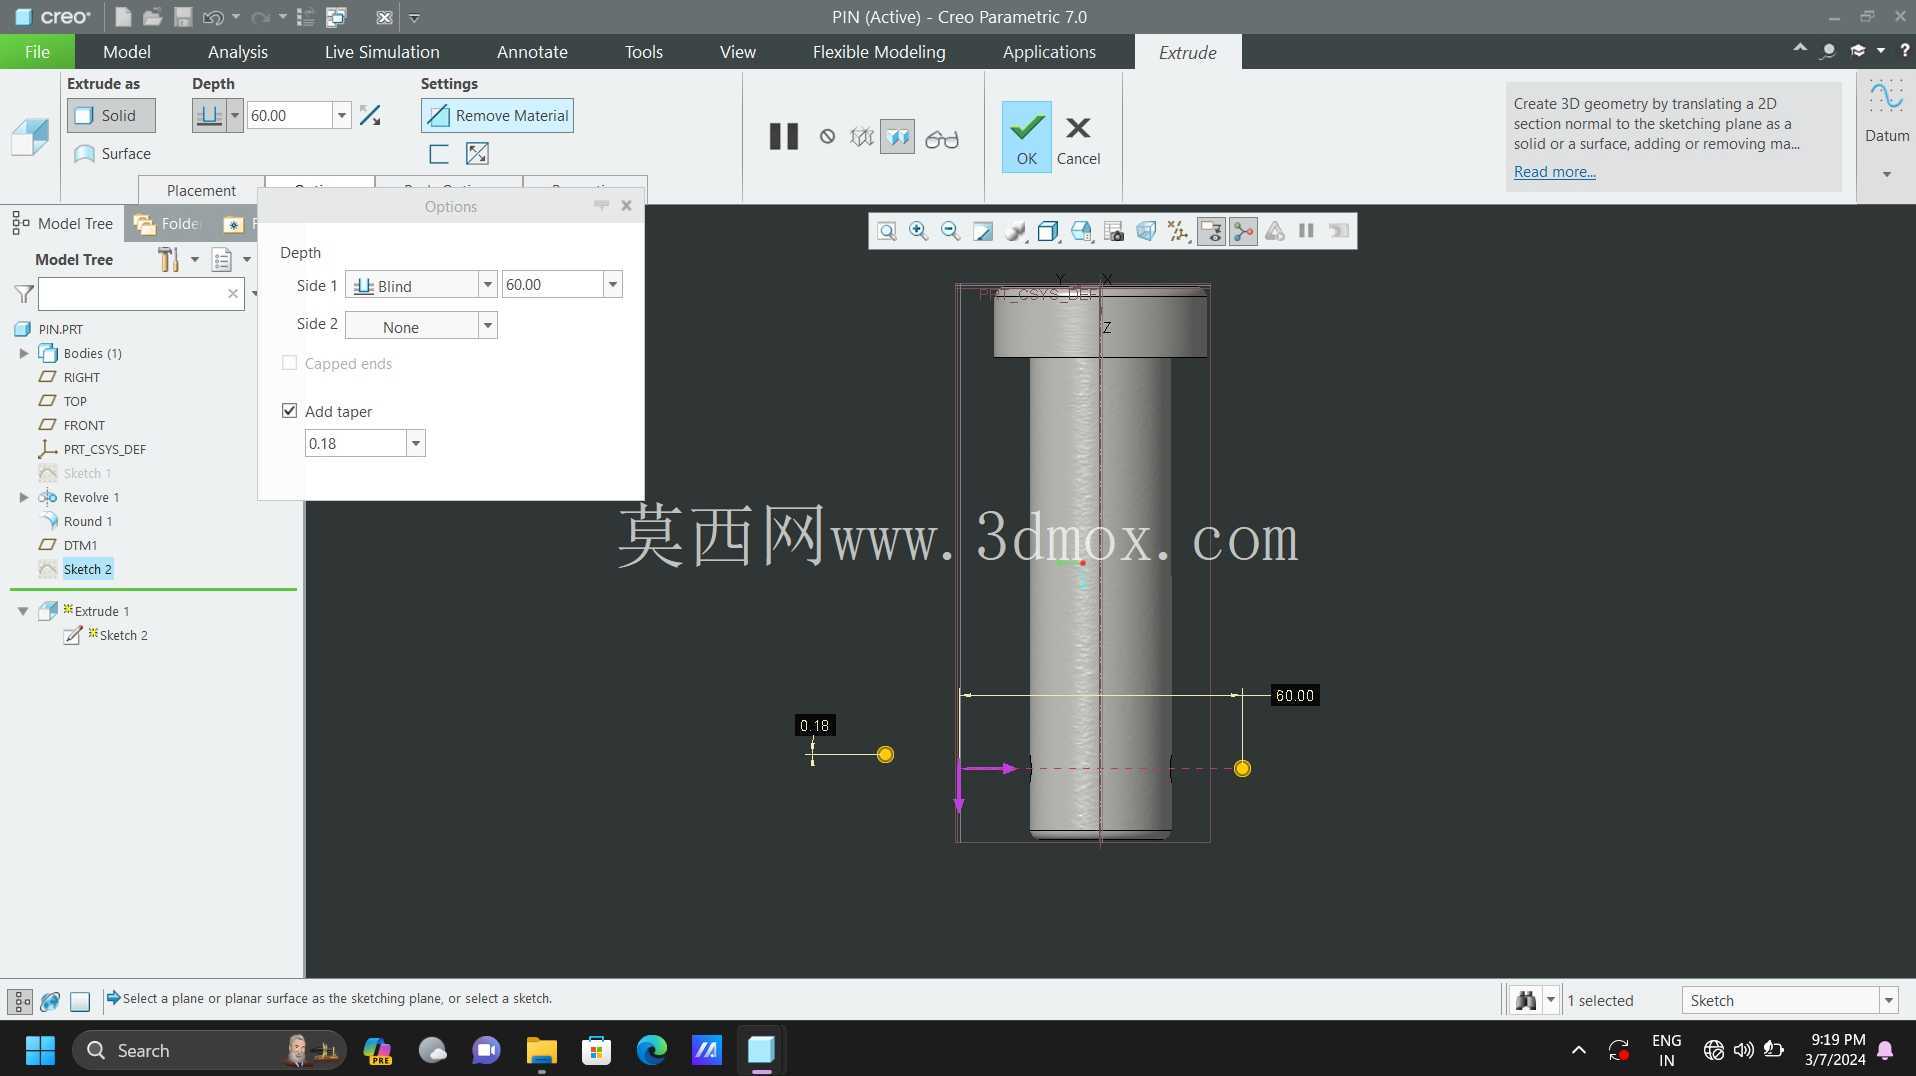The width and height of the screenshot is (1916, 1076).
Task: Pause the Extrude tool
Action: pos(784,137)
